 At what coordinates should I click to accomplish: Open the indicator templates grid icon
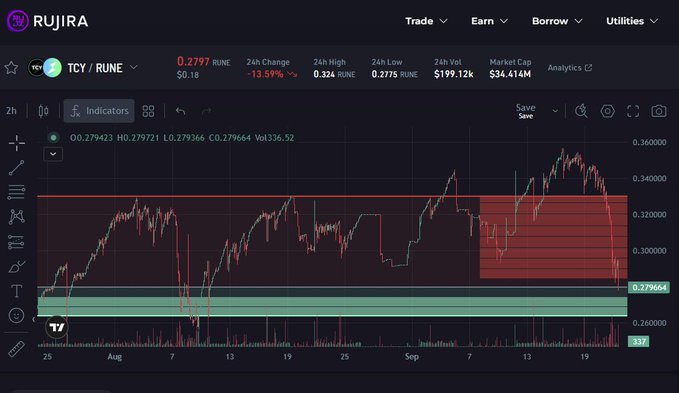pyautogui.click(x=148, y=111)
